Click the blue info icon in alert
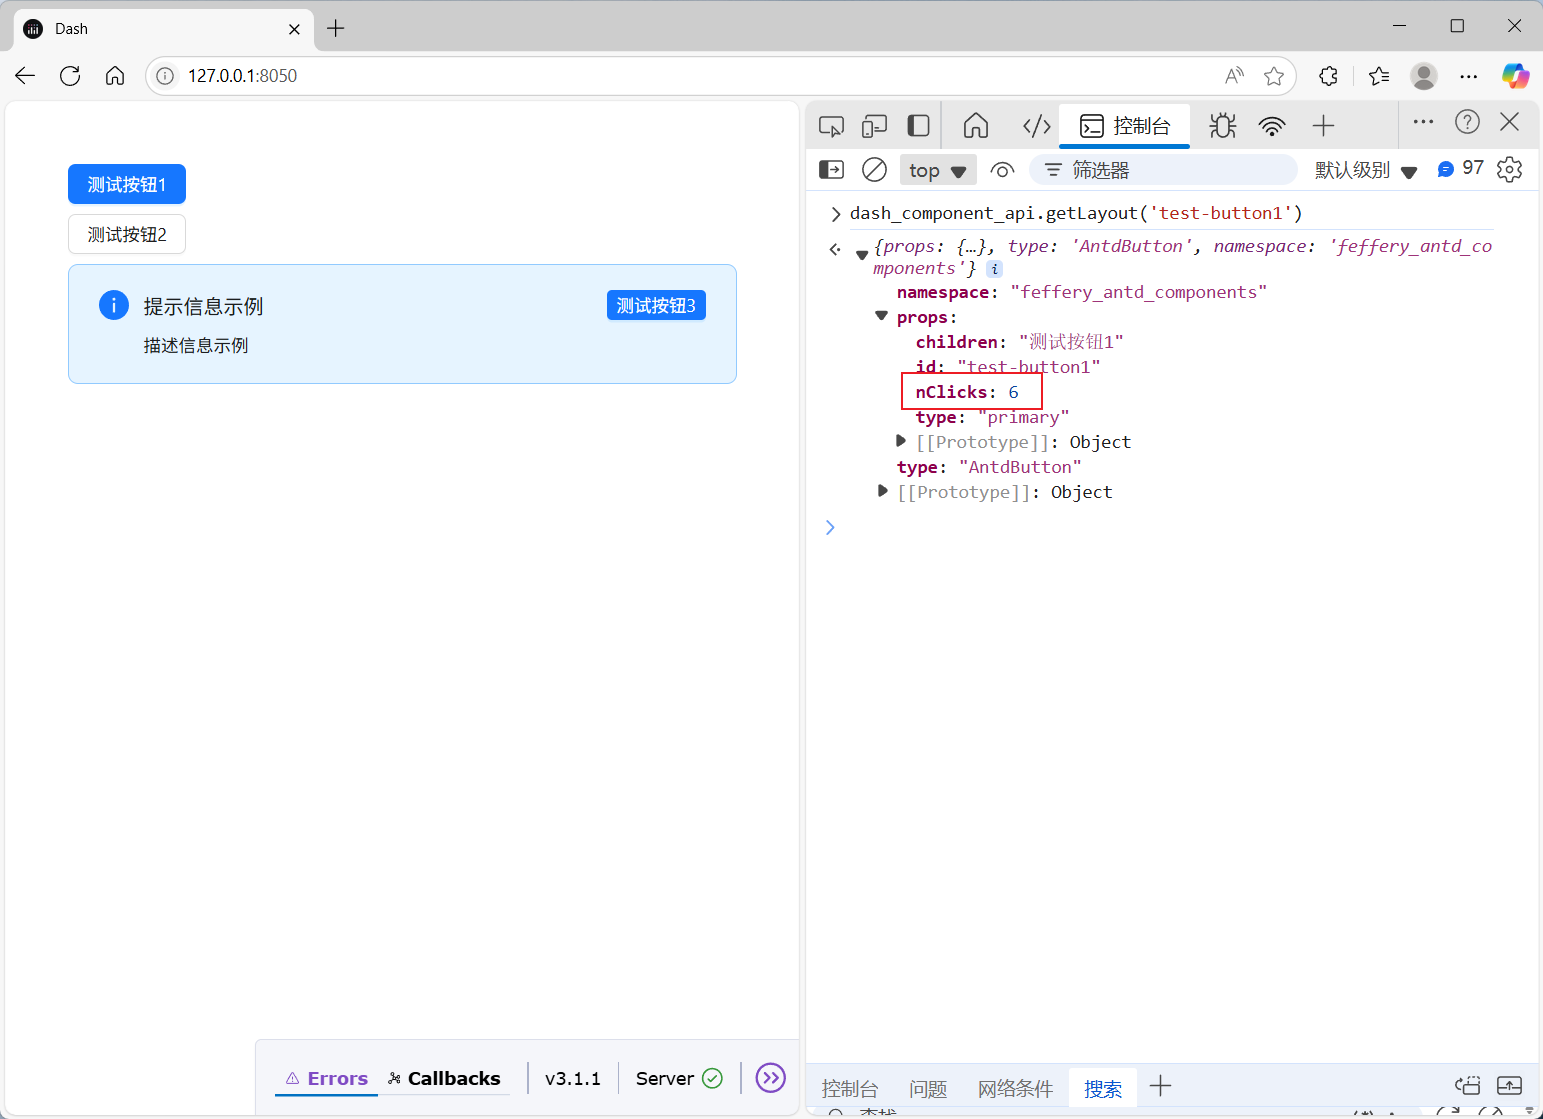 tap(114, 305)
